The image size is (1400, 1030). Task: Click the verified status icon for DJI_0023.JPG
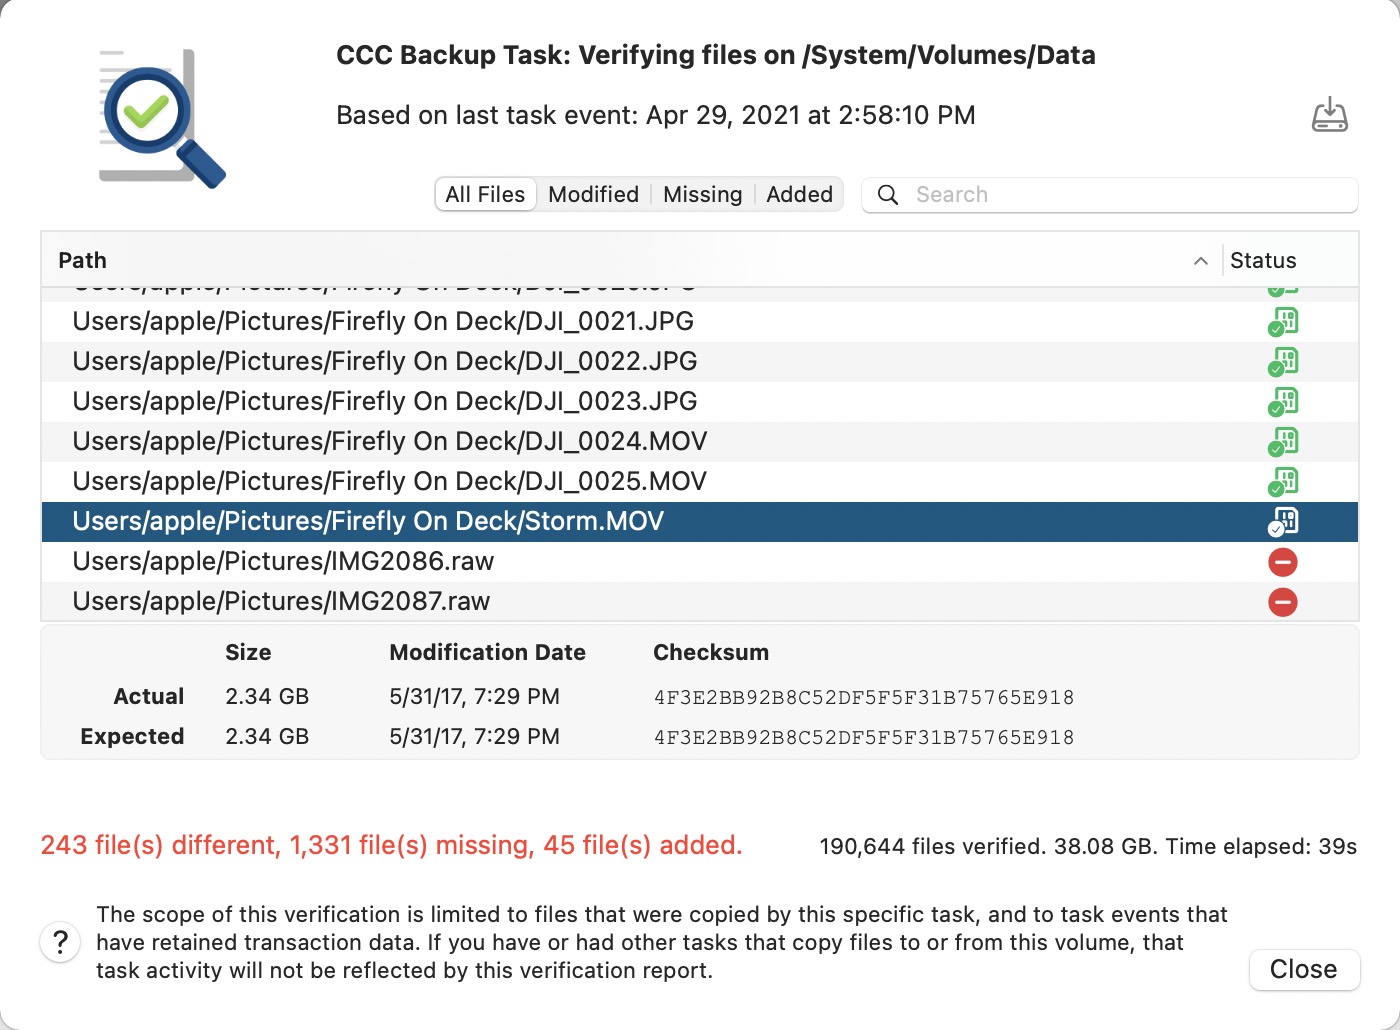[x=1283, y=402]
